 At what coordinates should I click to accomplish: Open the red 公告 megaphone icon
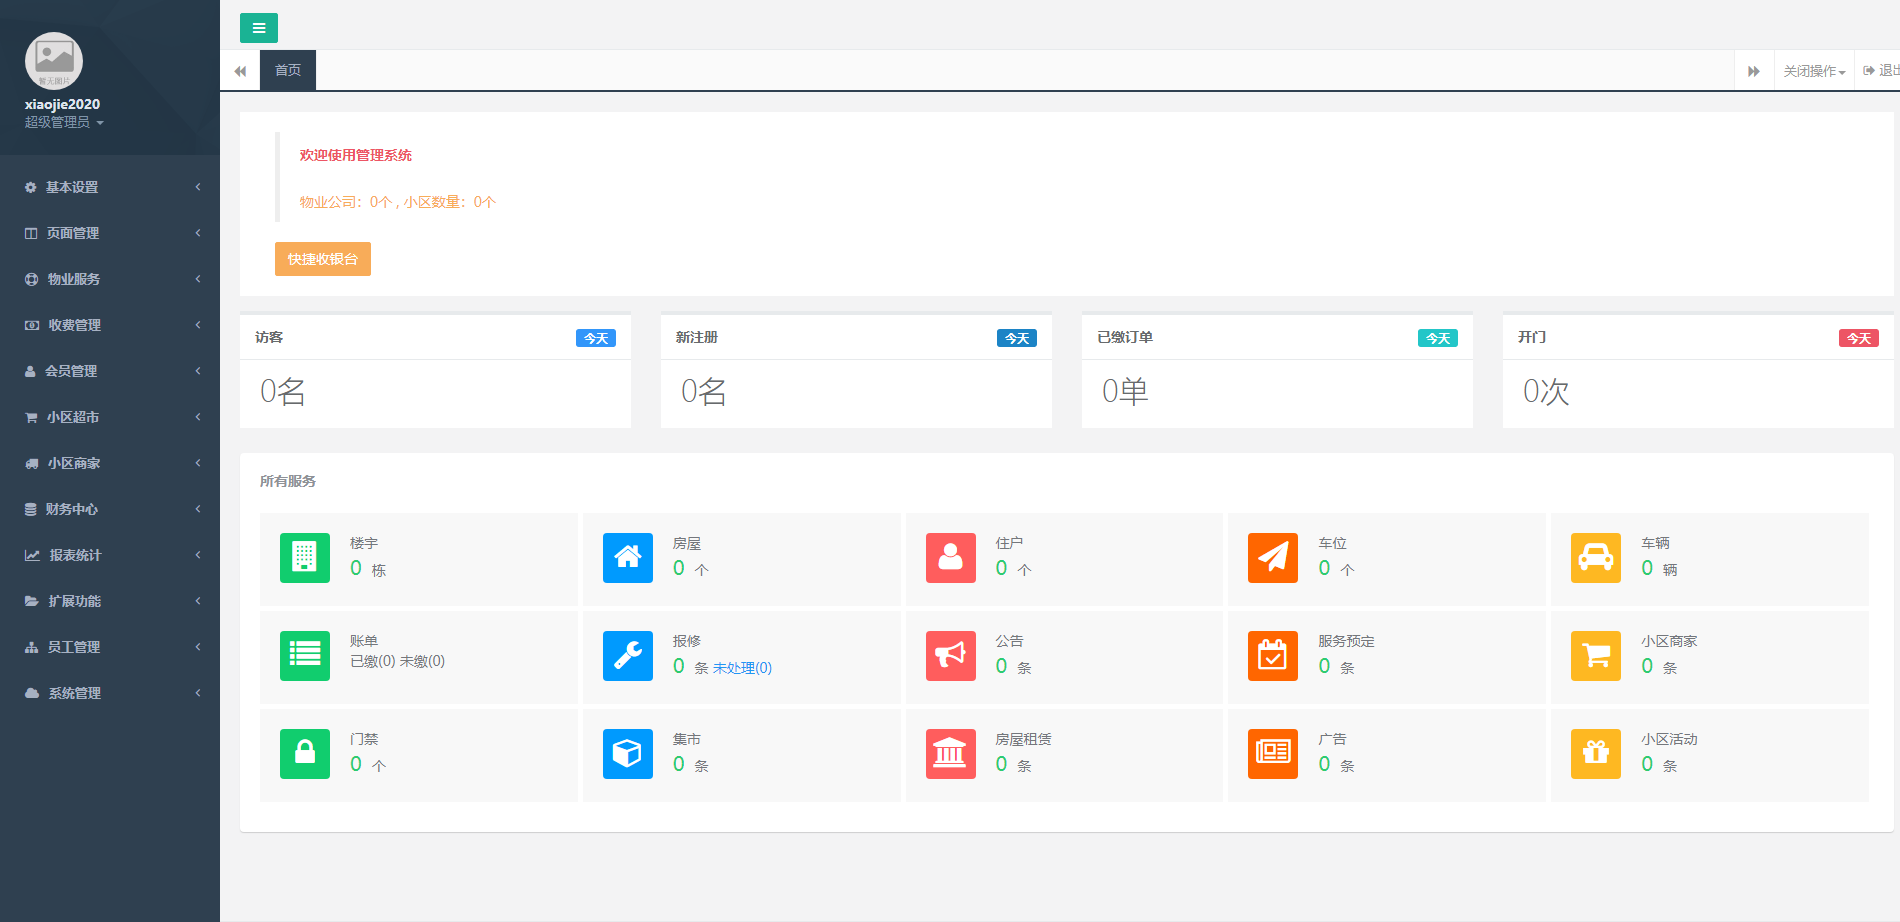pyautogui.click(x=950, y=655)
